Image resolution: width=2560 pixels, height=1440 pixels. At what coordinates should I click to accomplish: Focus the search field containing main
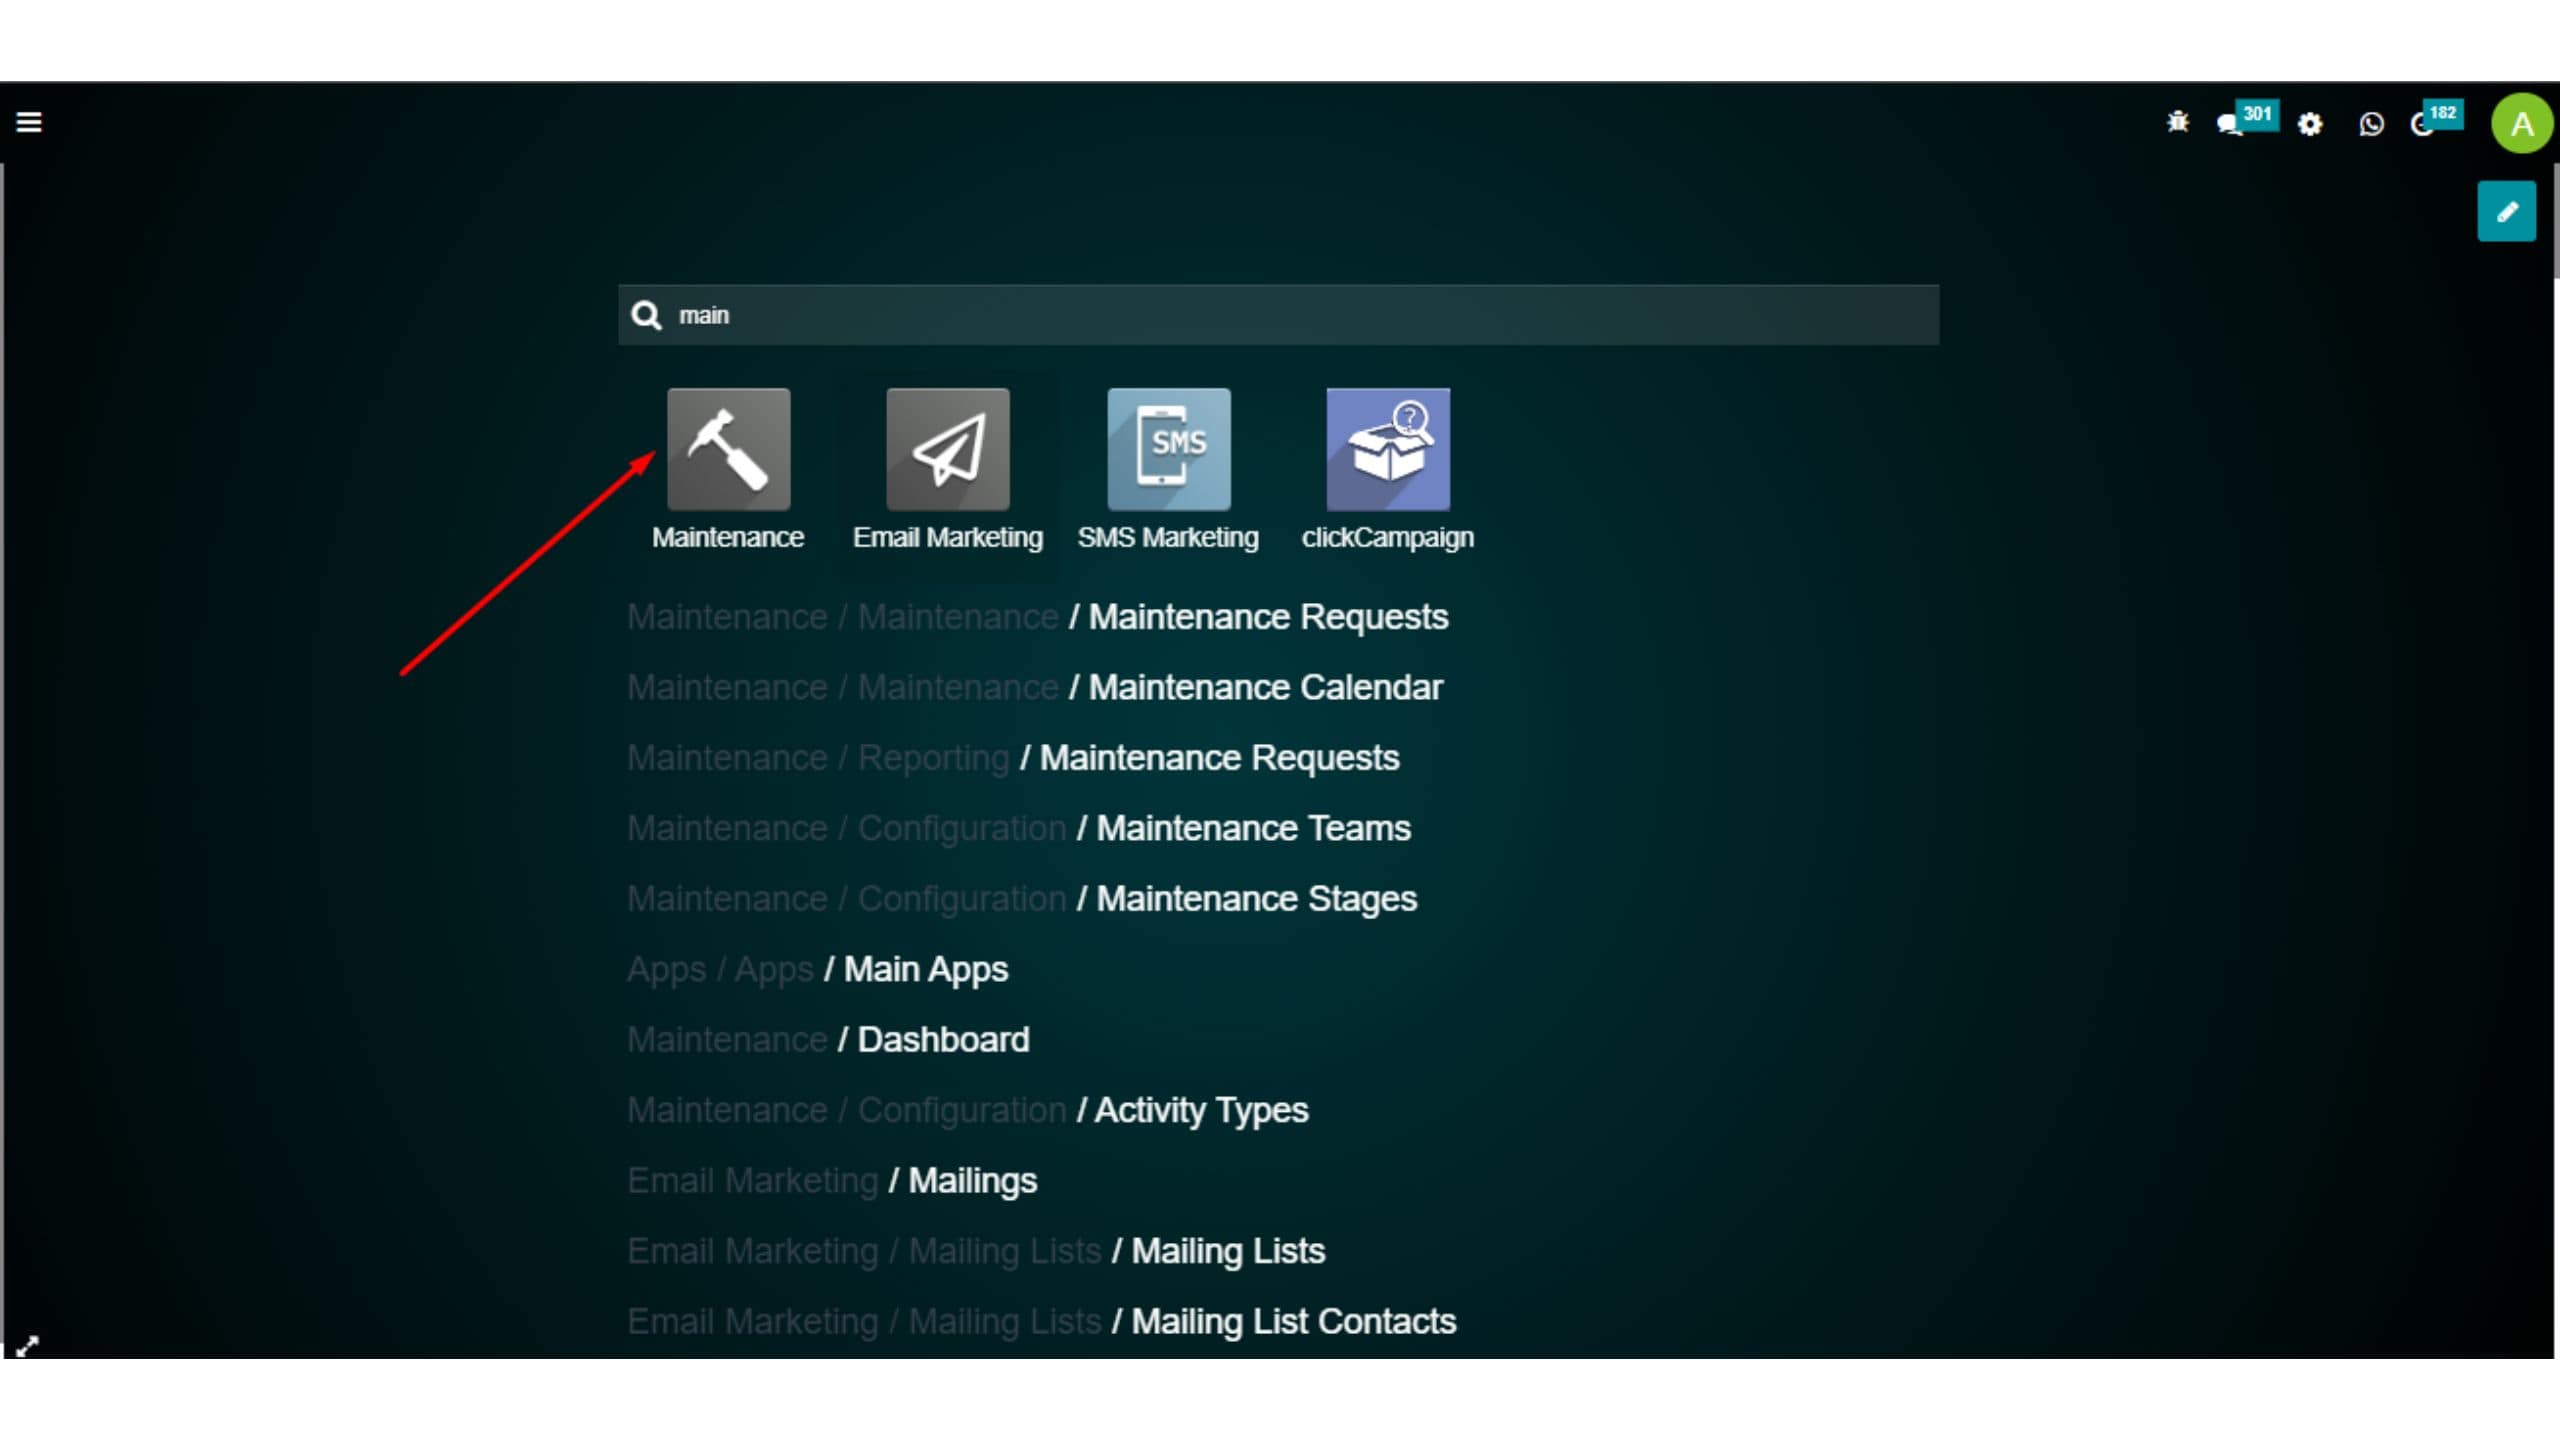1280,315
